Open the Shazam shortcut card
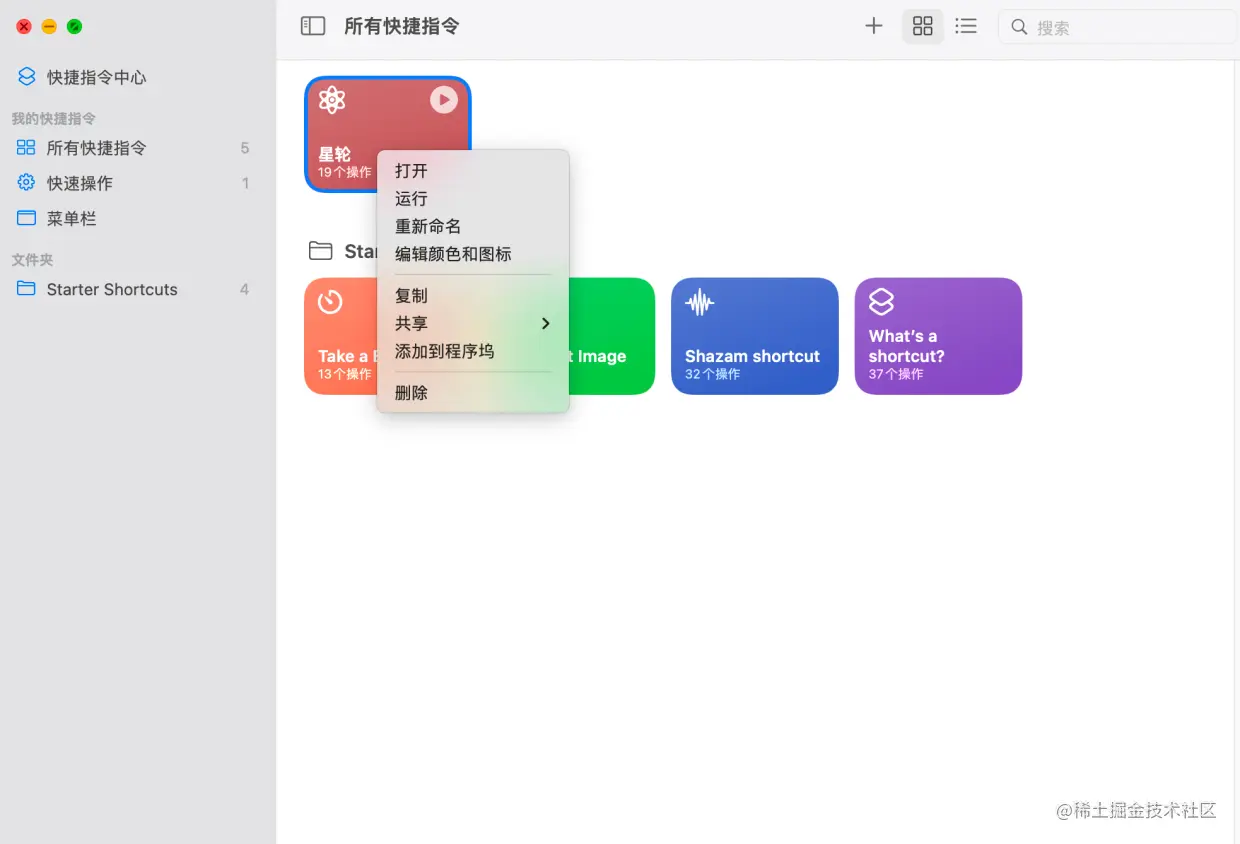This screenshot has width=1240, height=844. [755, 336]
